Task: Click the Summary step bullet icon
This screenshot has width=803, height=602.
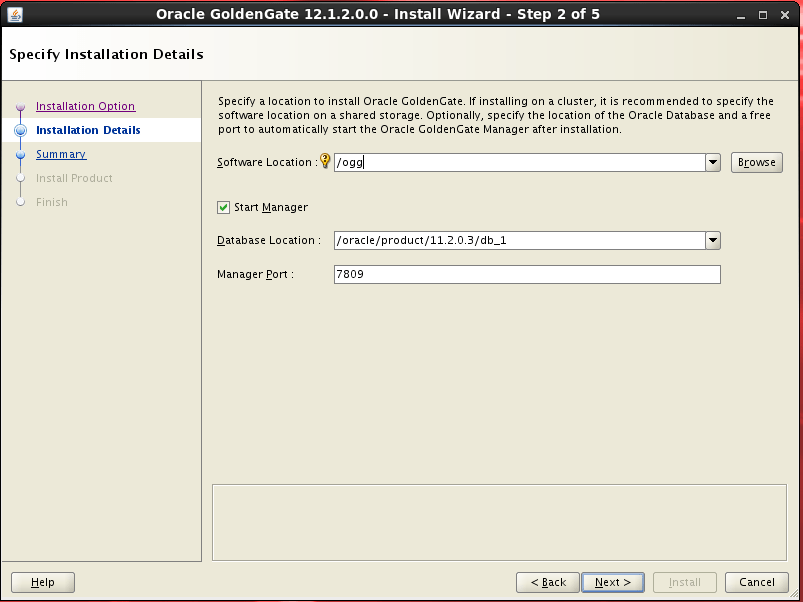Action: tap(20, 155)
